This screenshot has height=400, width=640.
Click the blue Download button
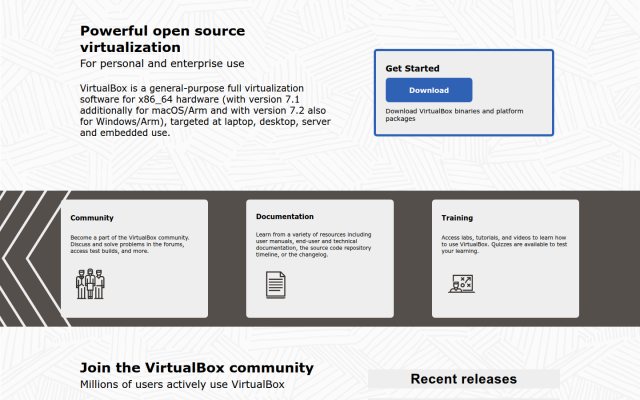(429, 90)
